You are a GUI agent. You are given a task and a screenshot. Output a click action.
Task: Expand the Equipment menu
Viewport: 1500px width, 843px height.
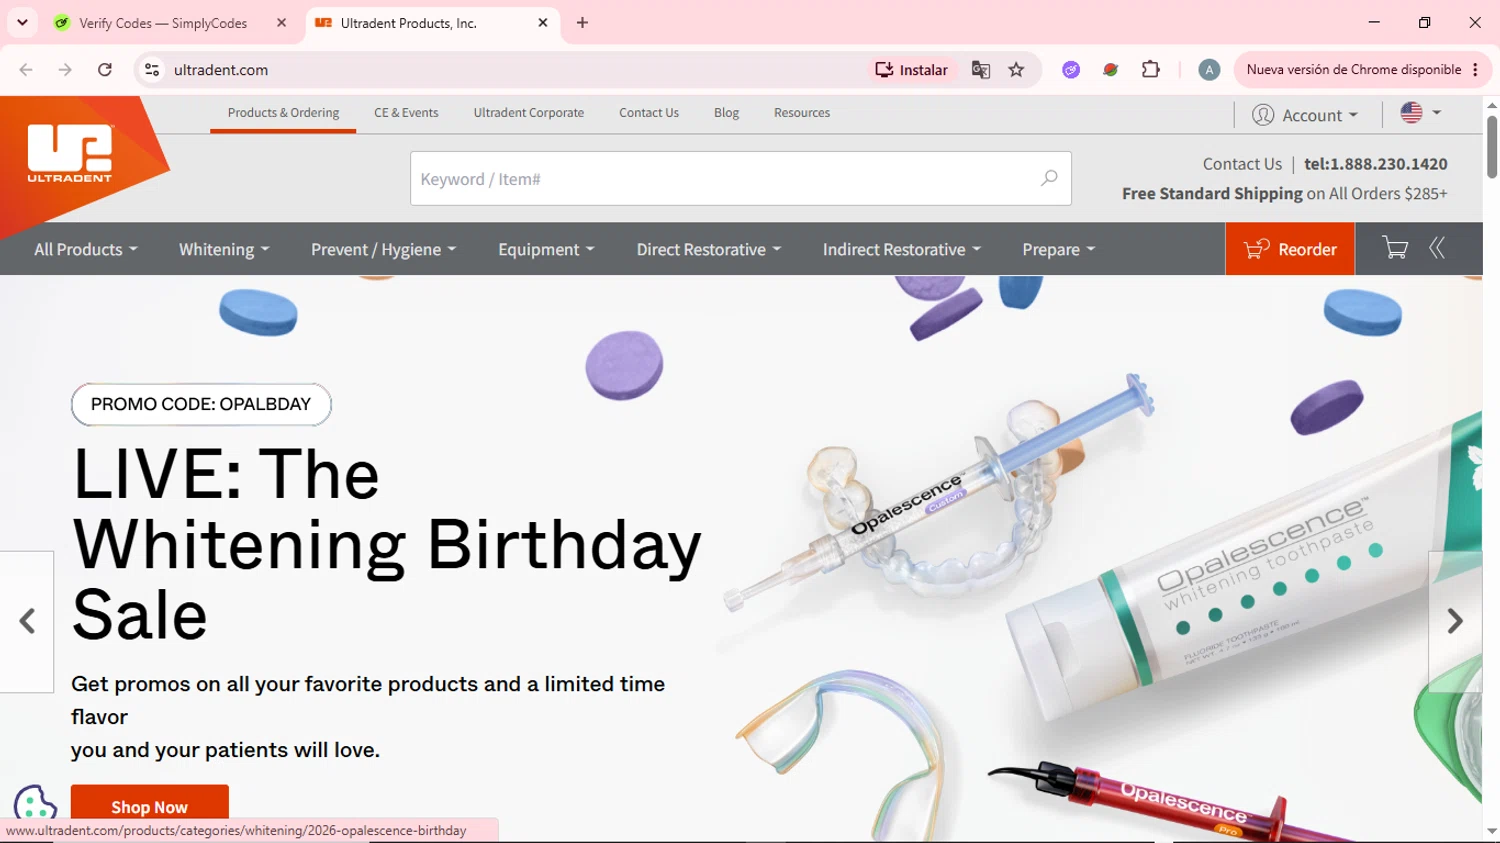(x=546, y=249)
